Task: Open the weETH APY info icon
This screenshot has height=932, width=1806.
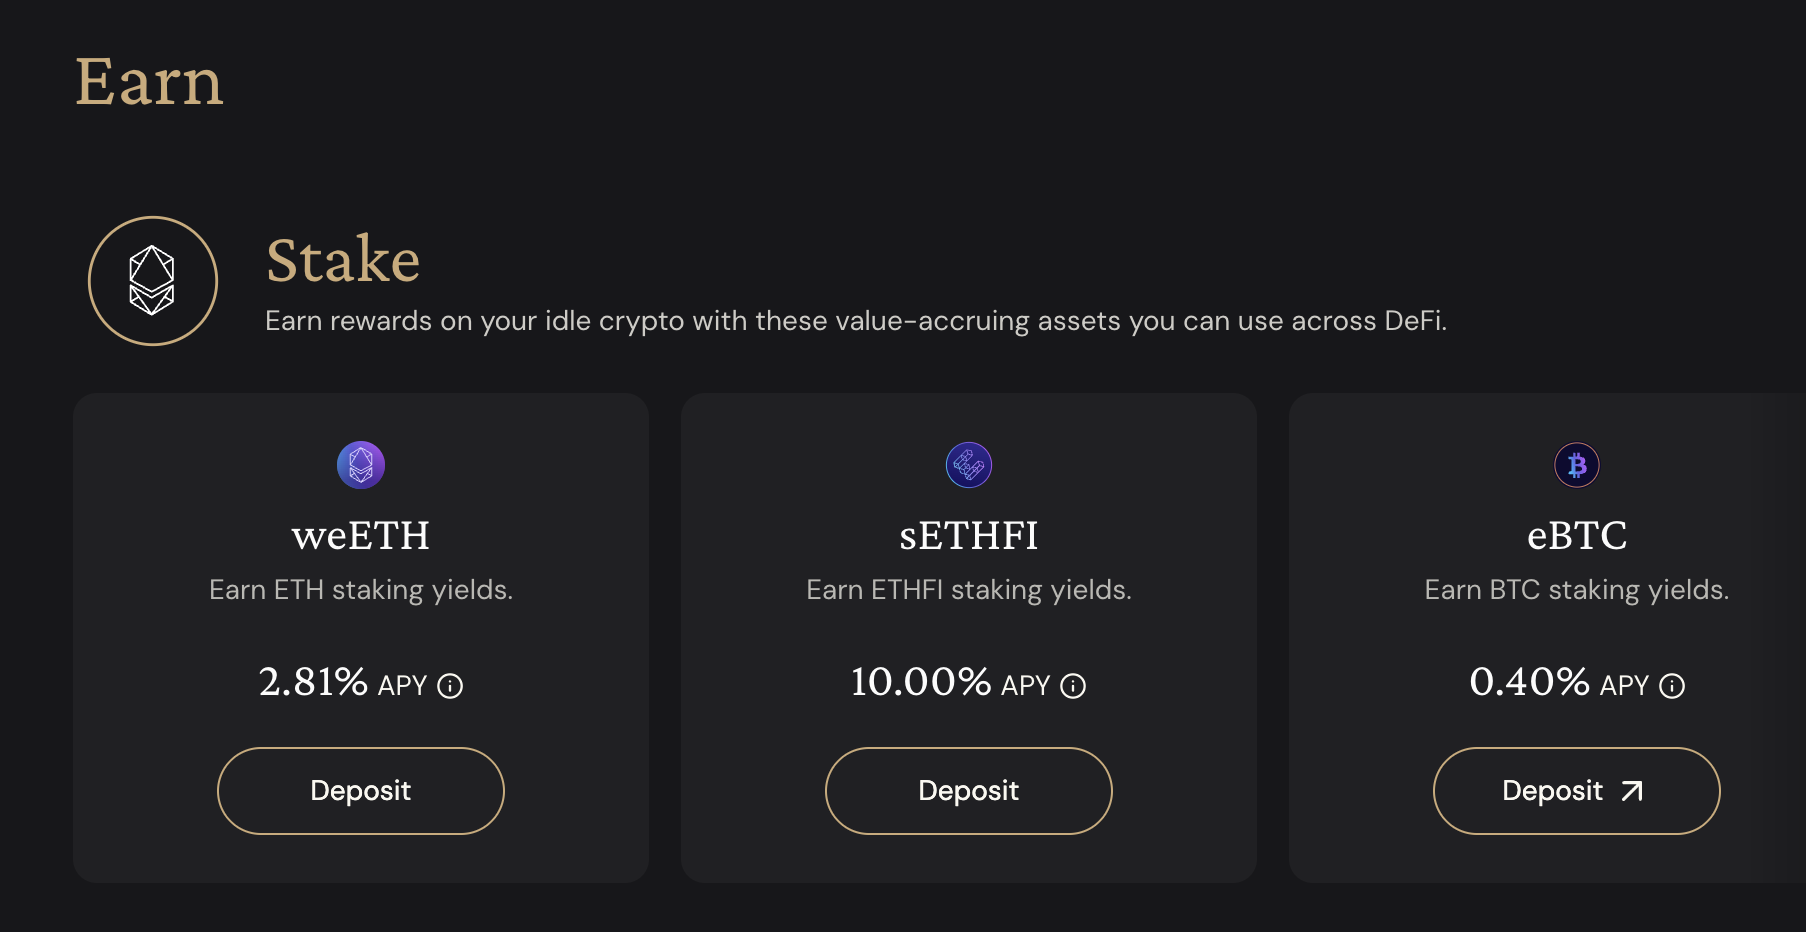Action: tap(450, 686)
